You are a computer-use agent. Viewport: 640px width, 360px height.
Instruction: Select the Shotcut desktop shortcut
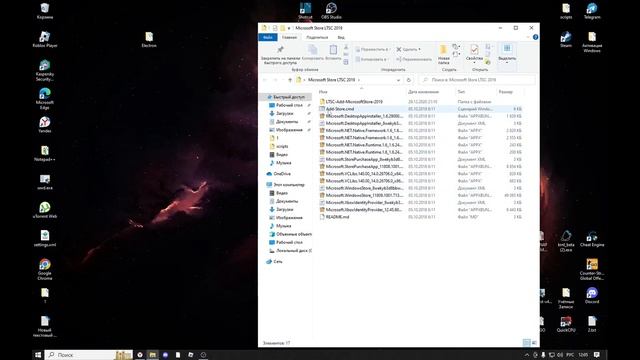(305, 11)
